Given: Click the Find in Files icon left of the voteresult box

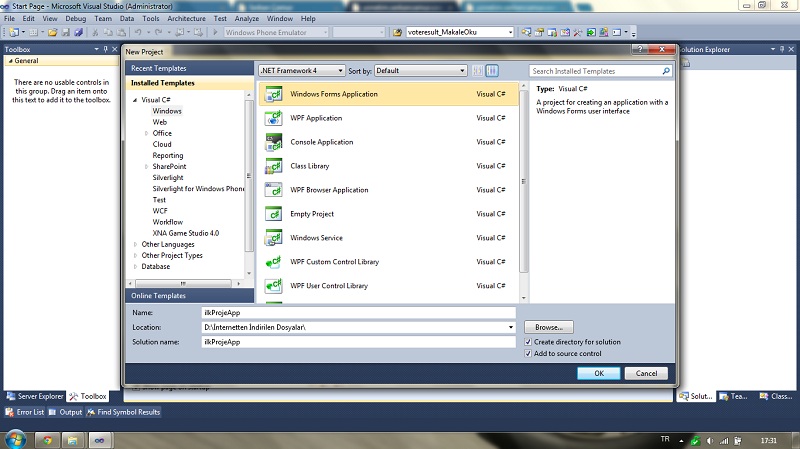Looking at the screenshot, I should (x=397, y=32).
